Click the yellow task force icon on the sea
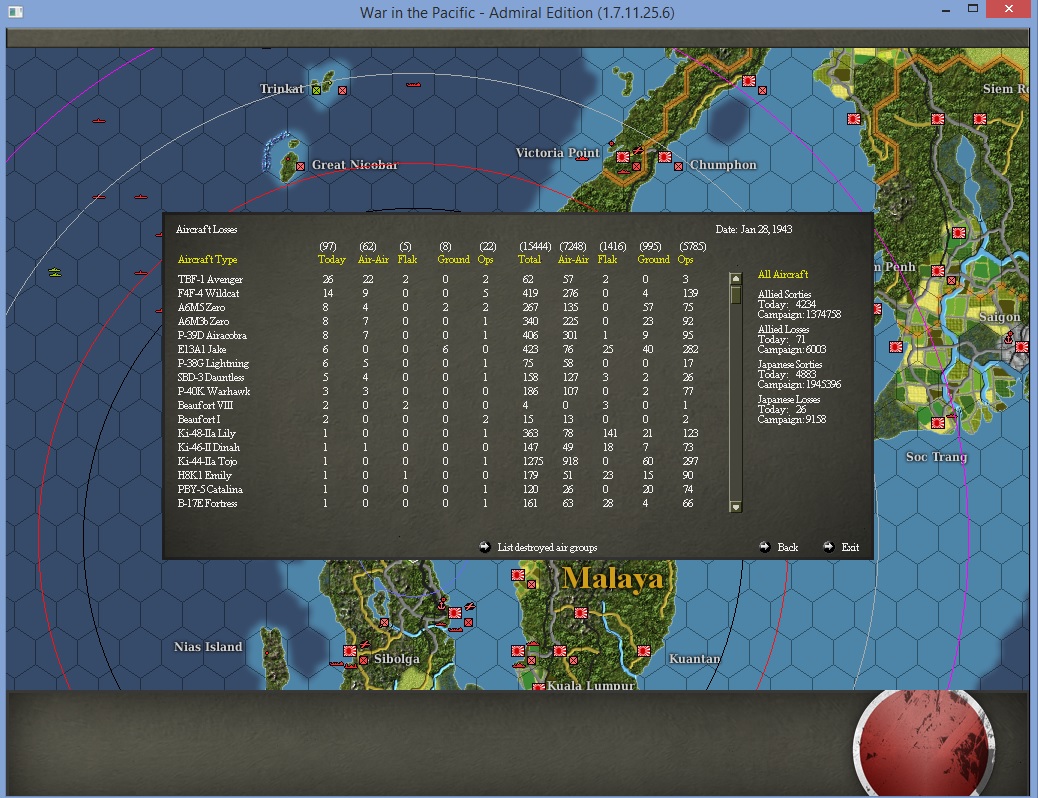The width and height of the screenshot is (1038, 798). pos(55,272)
